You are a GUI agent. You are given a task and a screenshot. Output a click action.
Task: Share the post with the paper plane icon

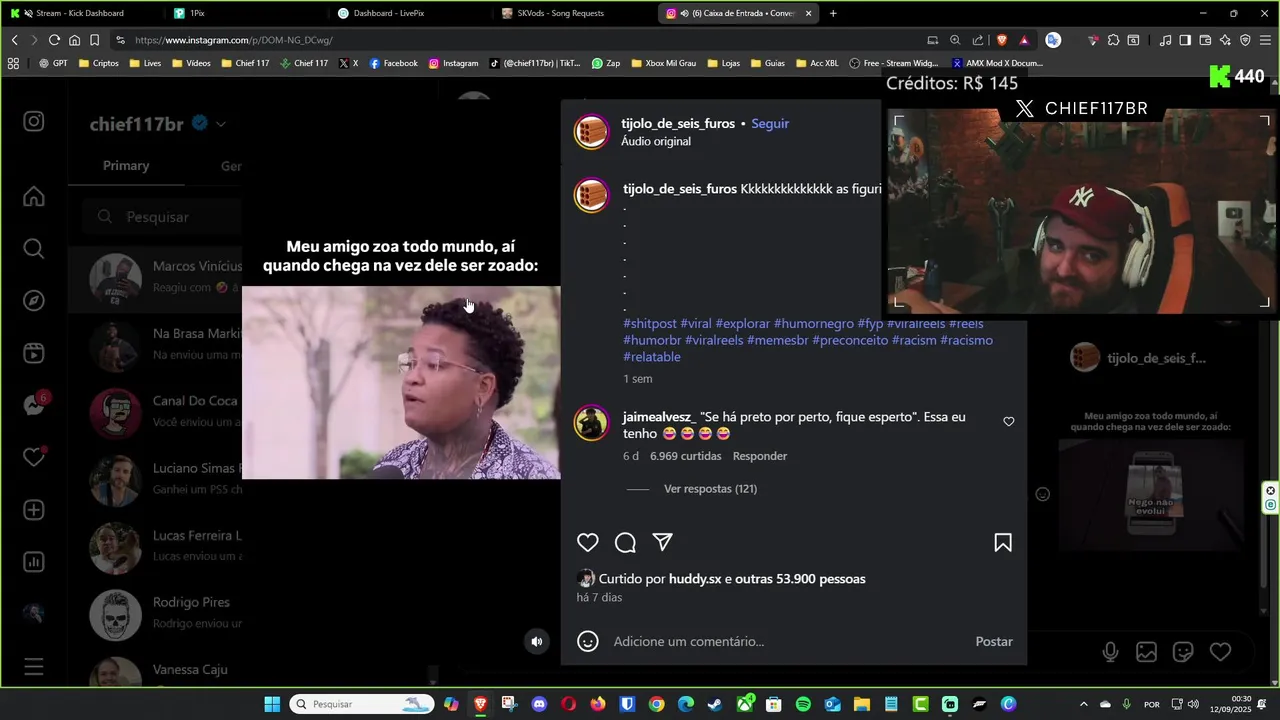662,542
